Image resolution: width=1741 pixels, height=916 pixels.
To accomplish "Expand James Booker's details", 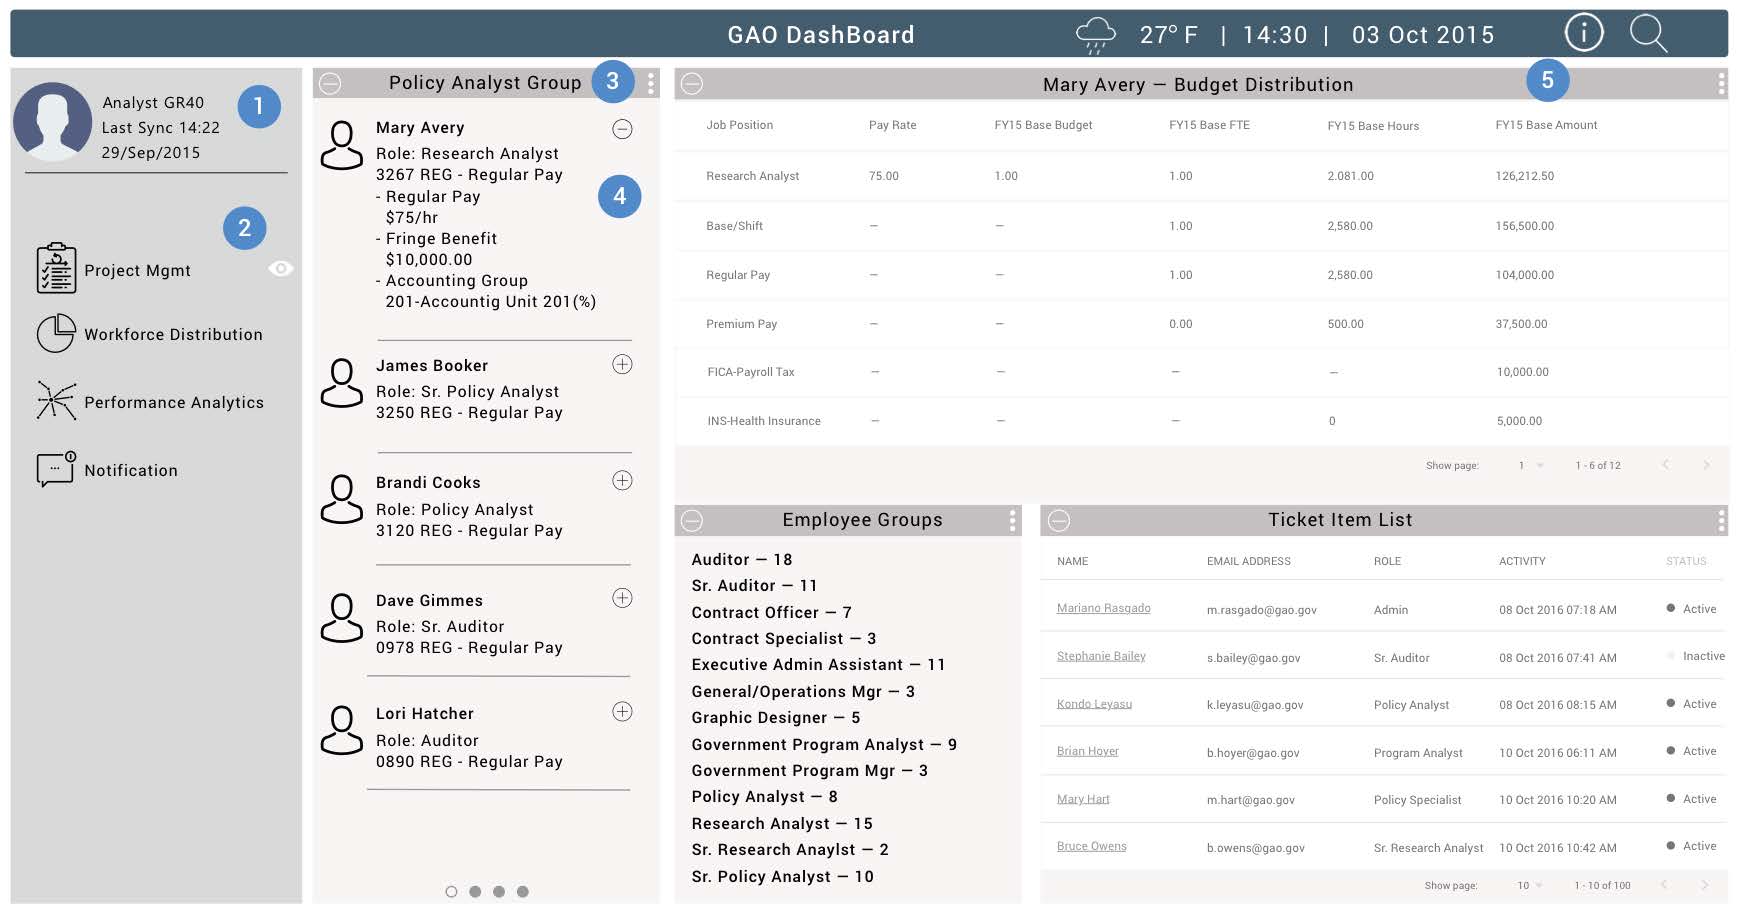I will click(x=622, y=365).
